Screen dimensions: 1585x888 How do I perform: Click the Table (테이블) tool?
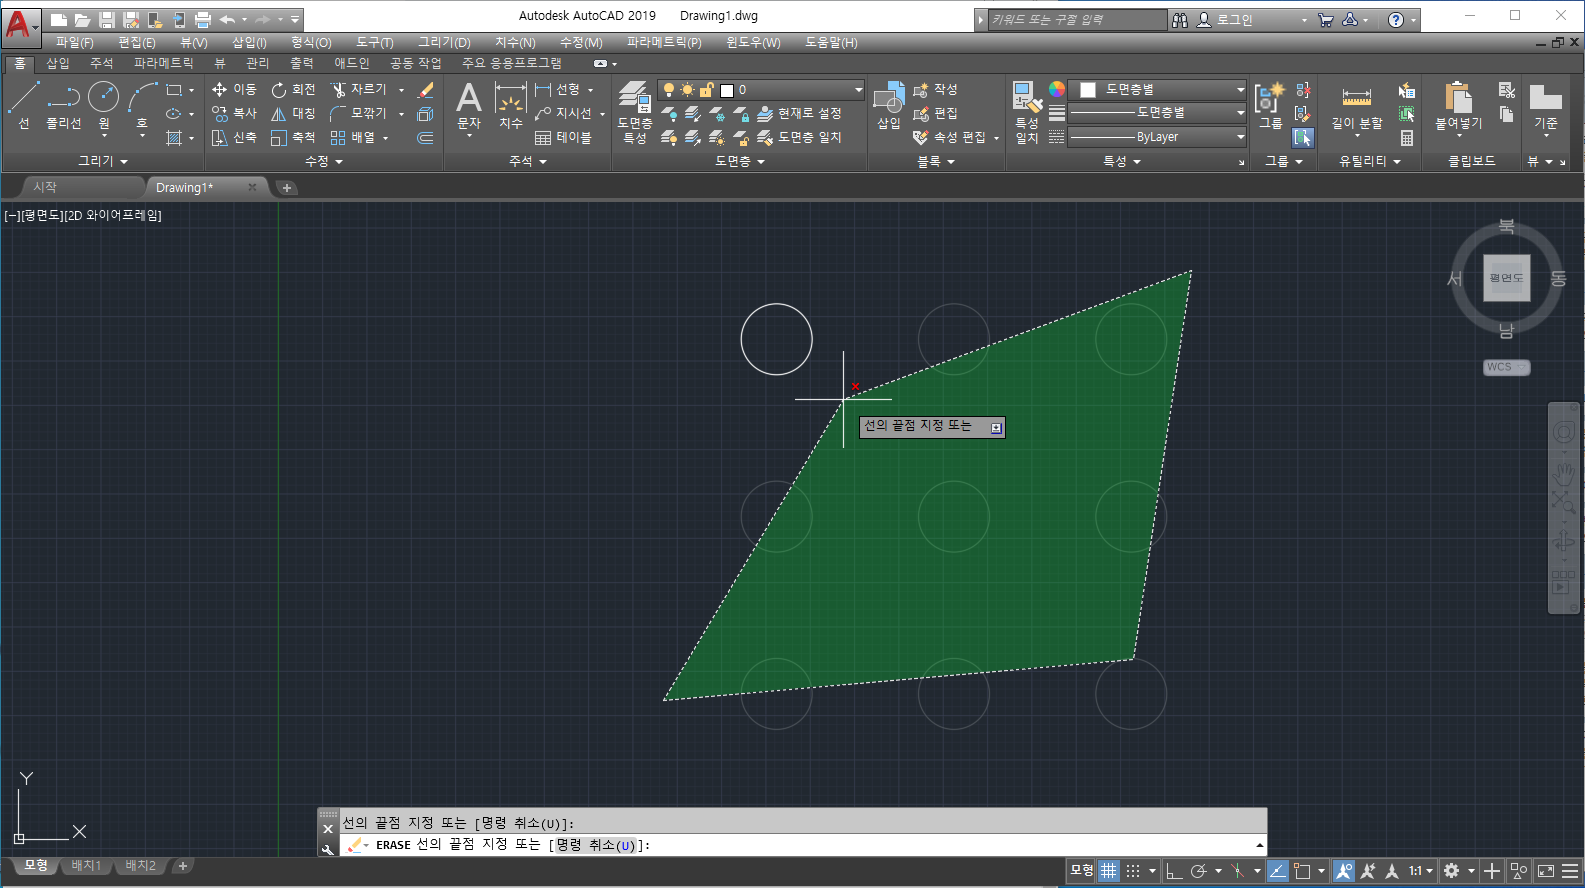pyautogui.click(x=563, y=137)
